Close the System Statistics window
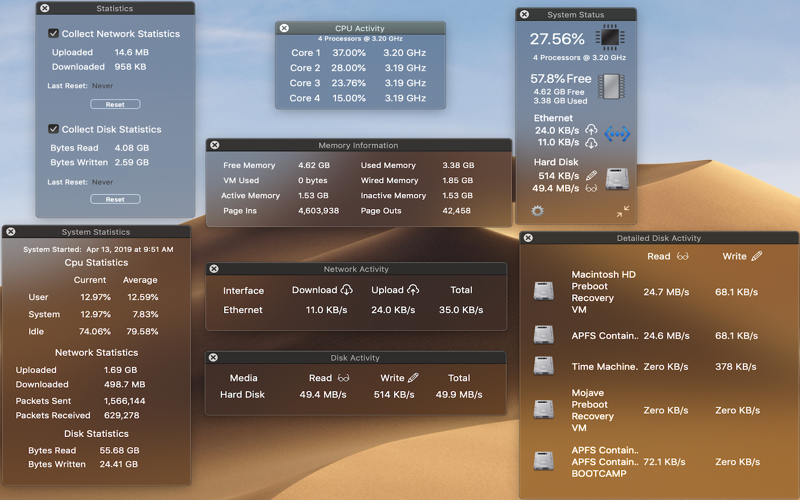The image size is (800, 500). click(10, 232)
